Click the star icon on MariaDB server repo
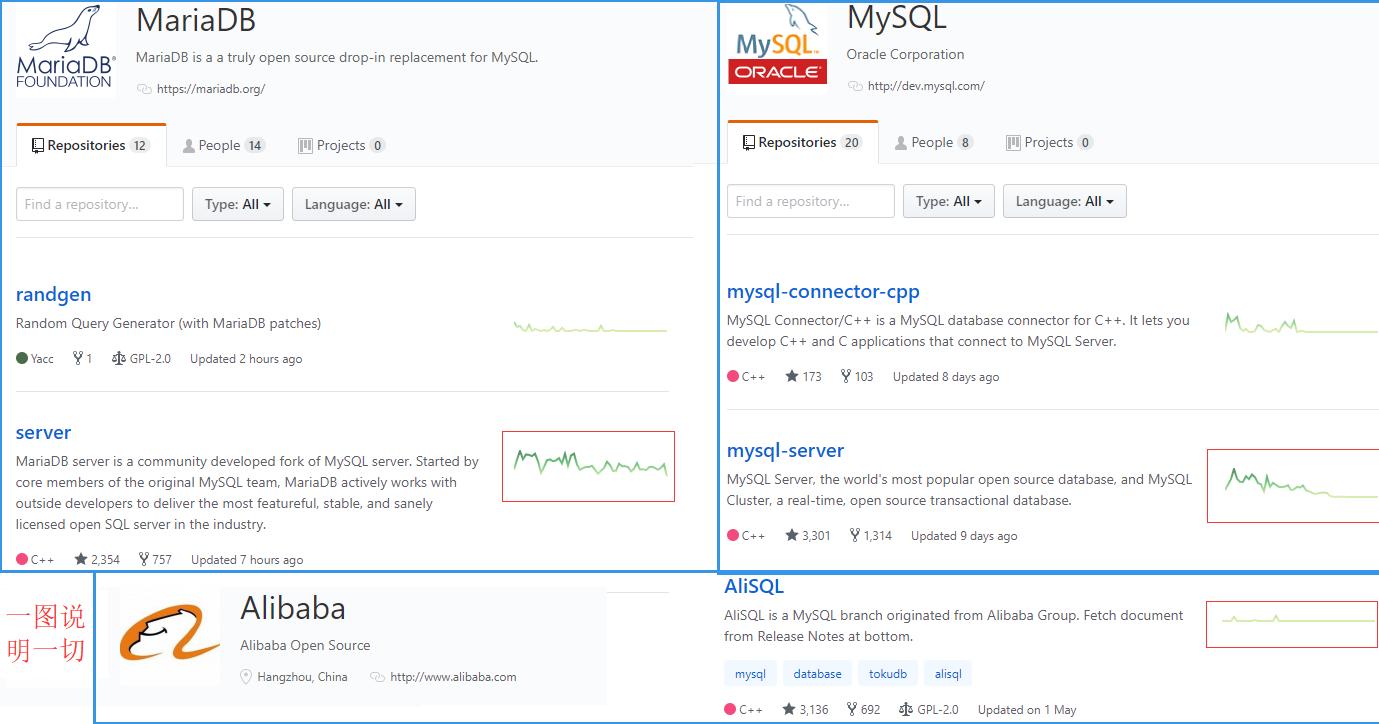Image resolution: width=1379 pixels, height=724 pixels. pos(81,560)
